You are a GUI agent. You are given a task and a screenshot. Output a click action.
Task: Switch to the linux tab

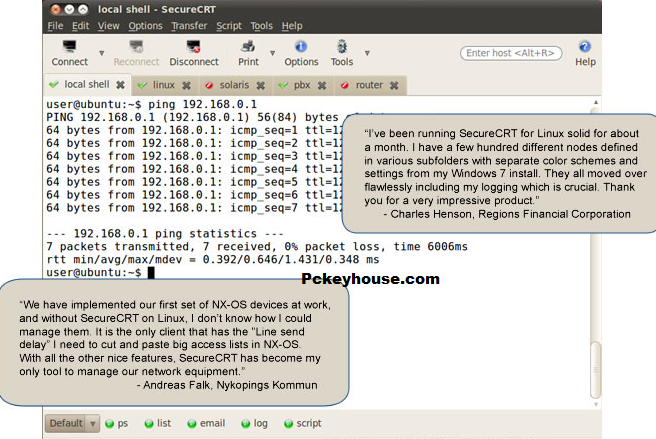pyautogui.click(x=164, y=85)
